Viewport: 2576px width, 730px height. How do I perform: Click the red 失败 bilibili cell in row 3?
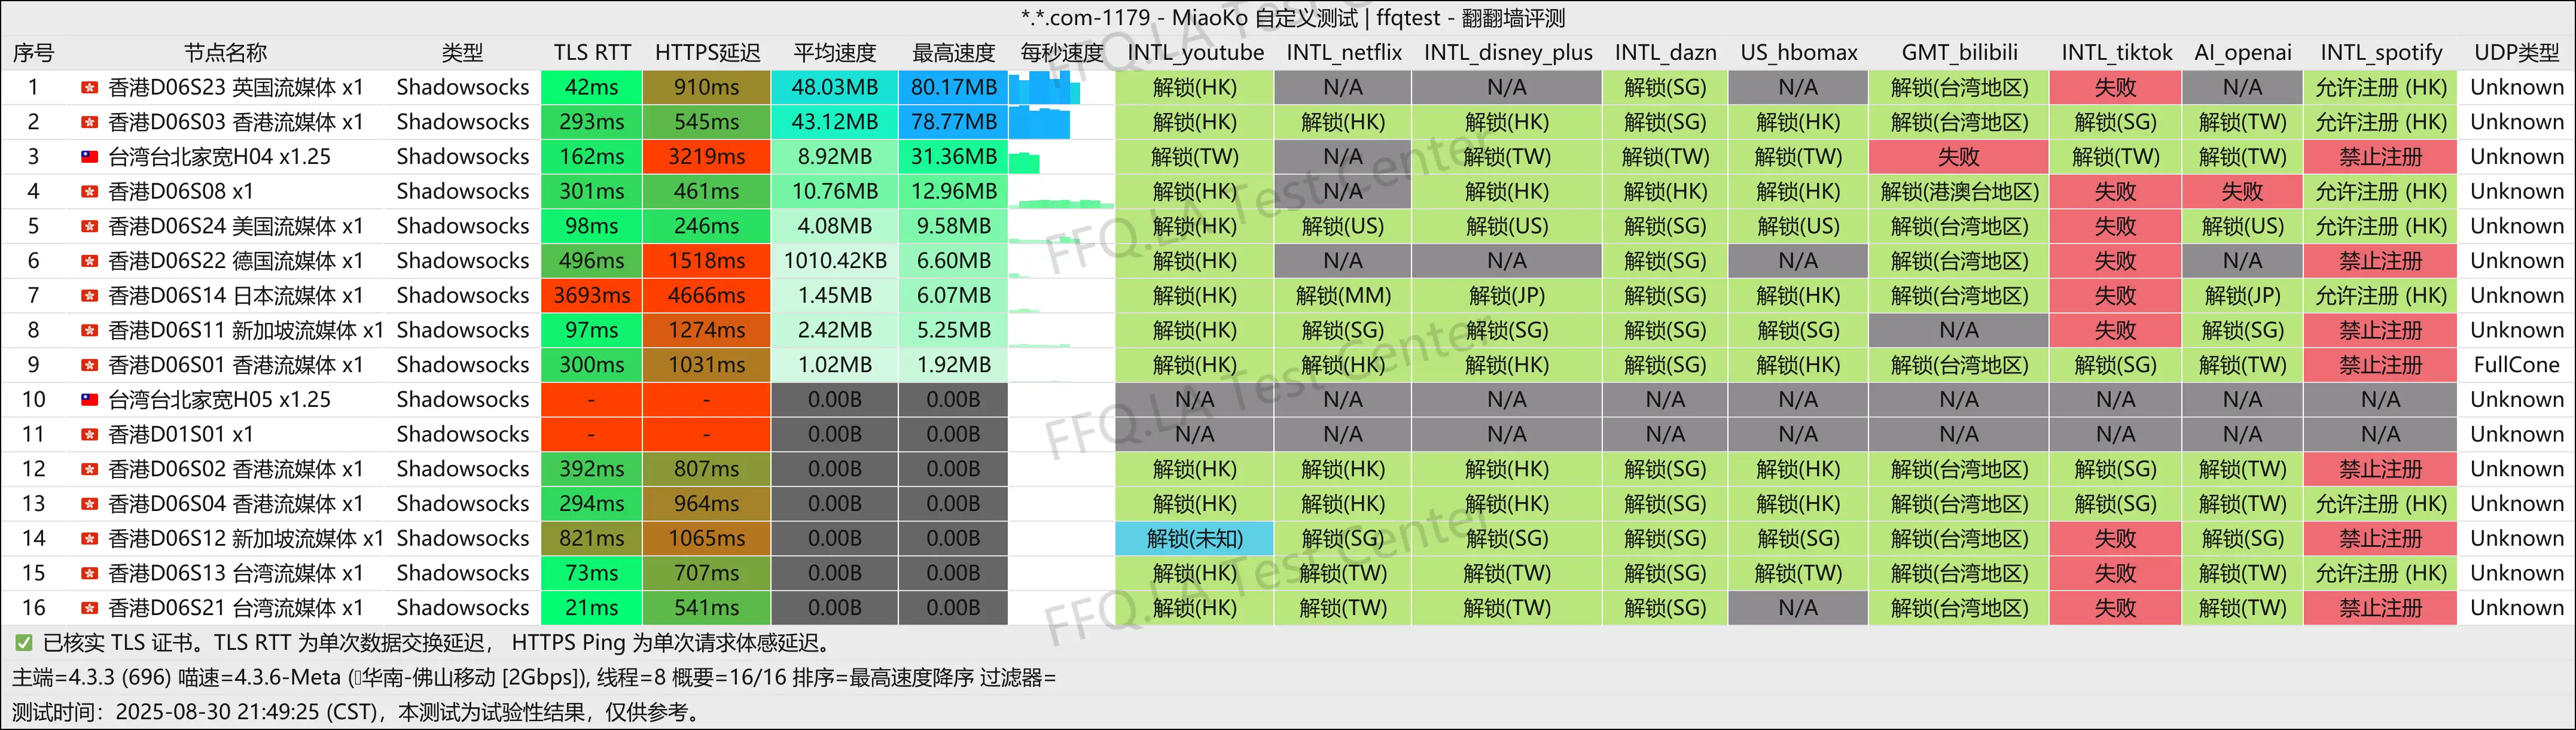(x=1958, y=157)
